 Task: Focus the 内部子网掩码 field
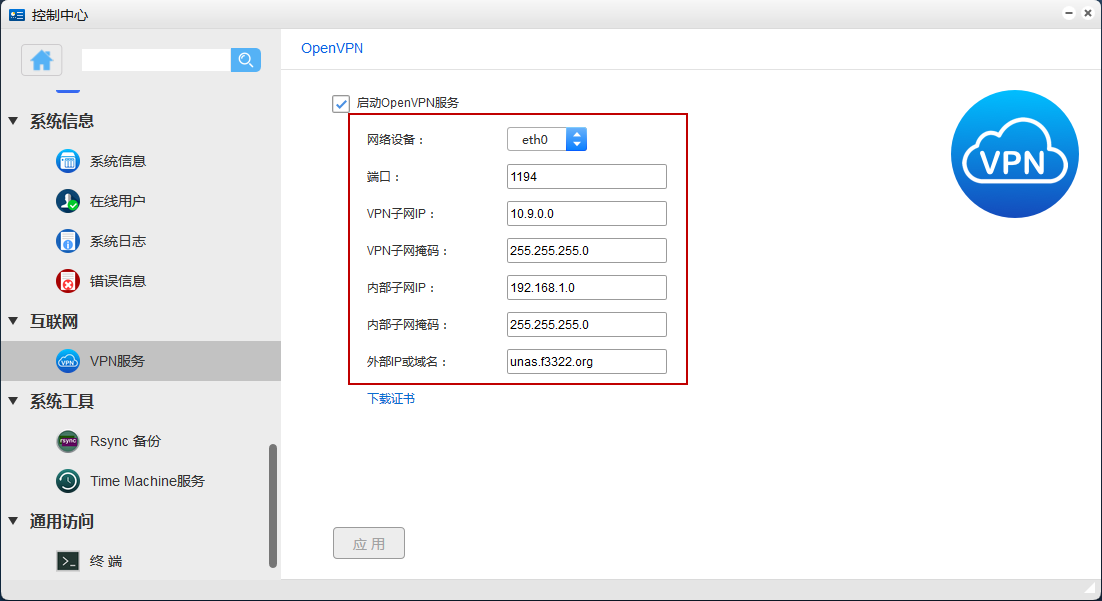click(x=587, y=325)
